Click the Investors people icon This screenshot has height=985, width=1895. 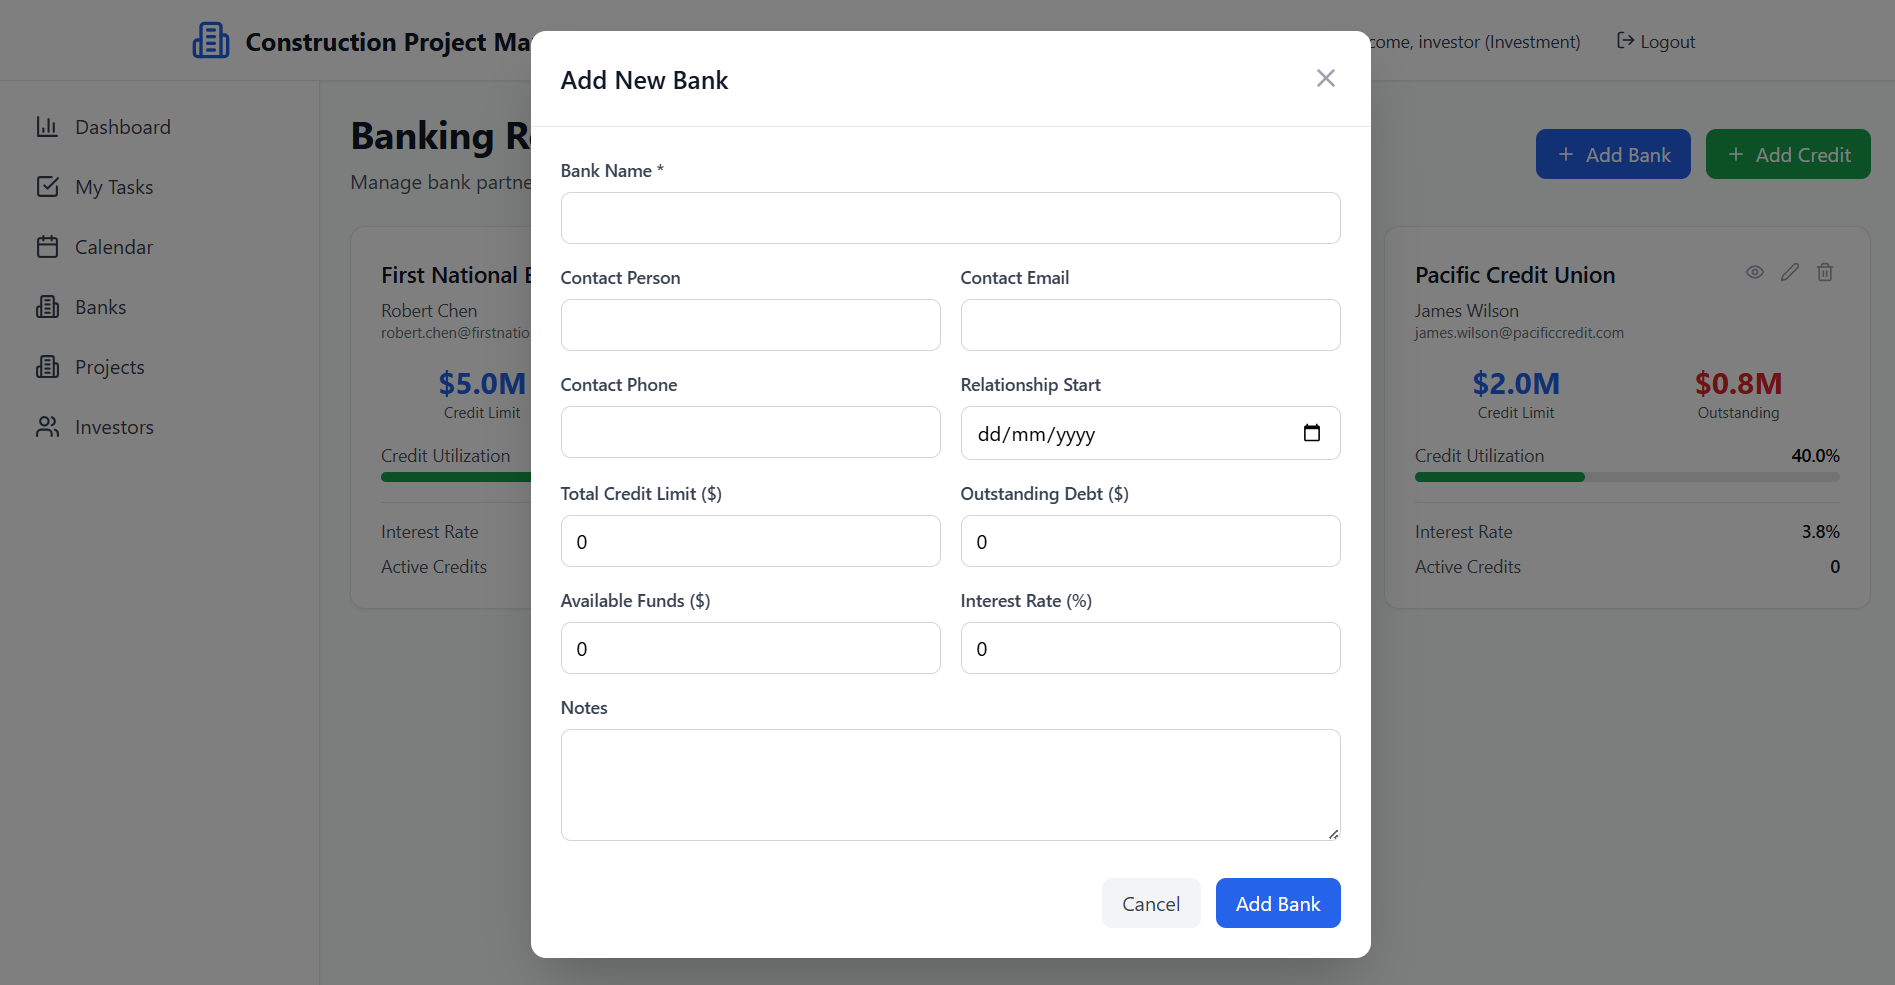click(47, 427)
